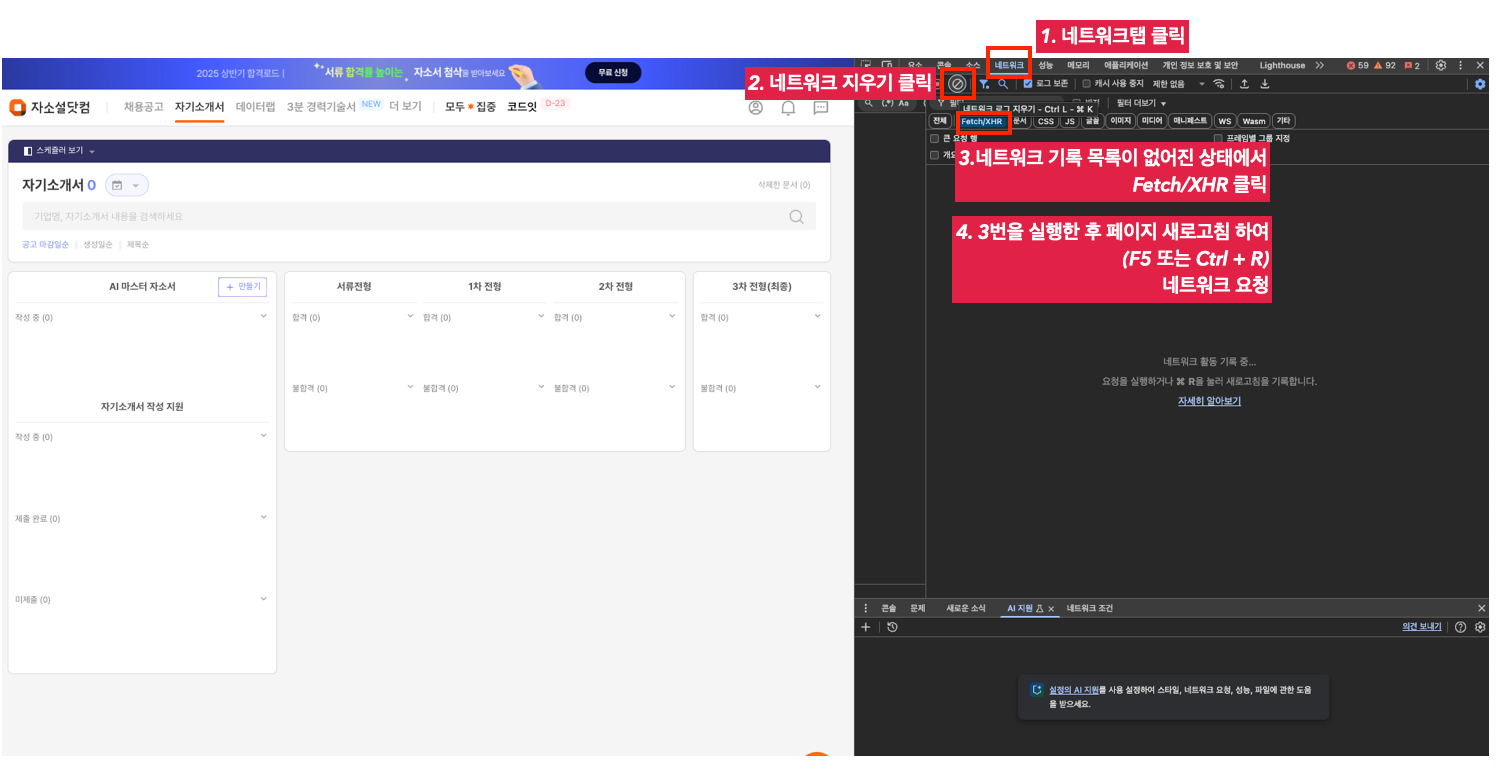The width and height of the screenshot is (1496, 776).
Task: Toggle the 로그 보존 checkbox
Action: 1028,84
